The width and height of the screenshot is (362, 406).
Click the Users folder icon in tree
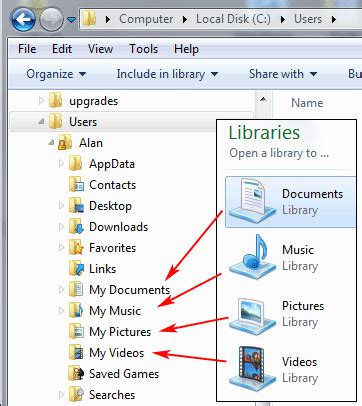pyautogui.click(x=55, y=121)
